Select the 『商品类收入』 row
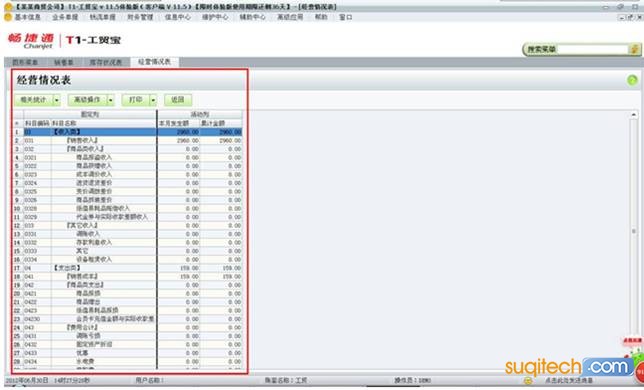 coord(128,149)
